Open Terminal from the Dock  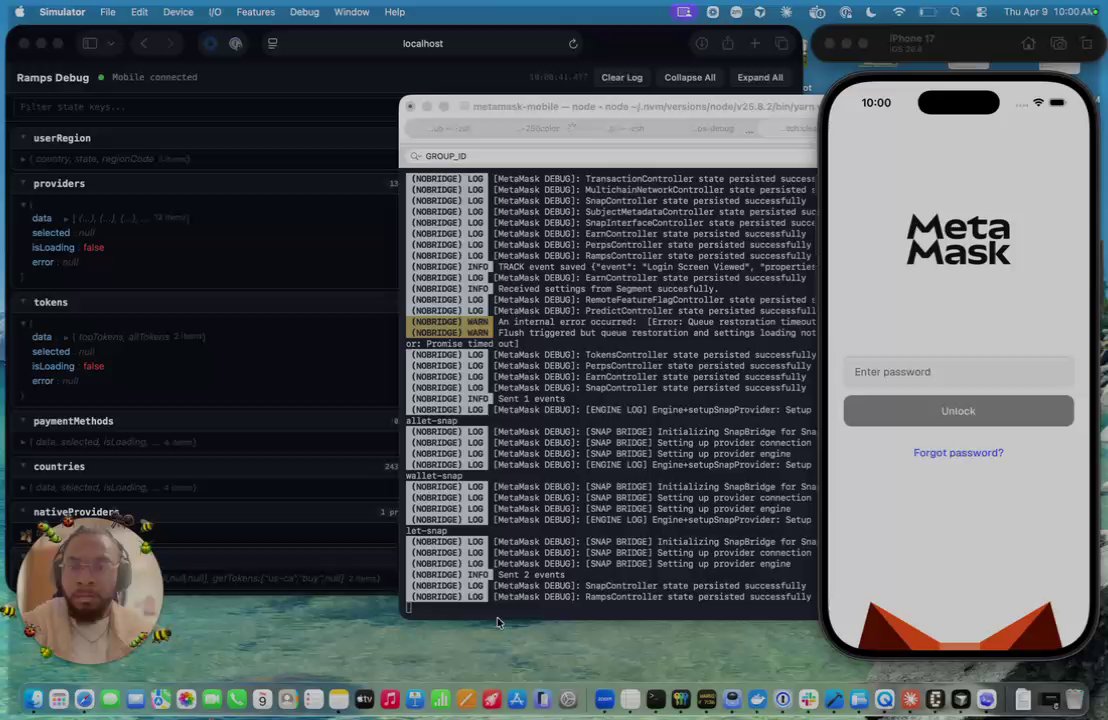(x=656, y=700)
